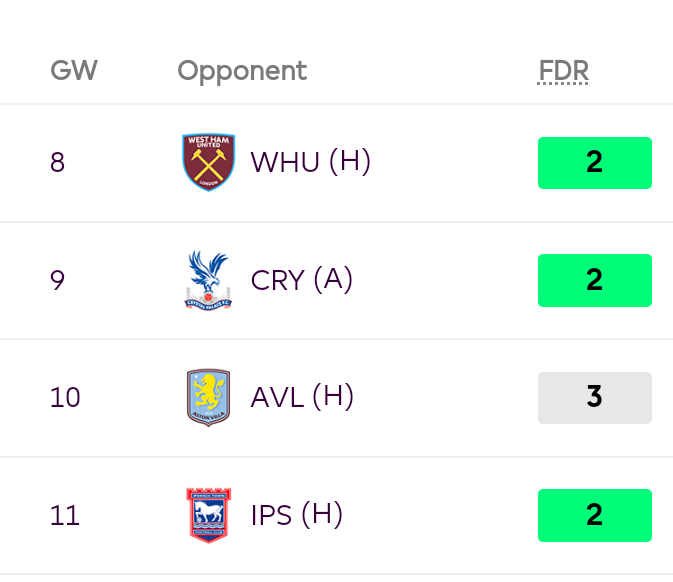Click grey difficulty 3 badge for AVL
The height and width of the screenshot is (582, 673).
click(x=595, y=398)
